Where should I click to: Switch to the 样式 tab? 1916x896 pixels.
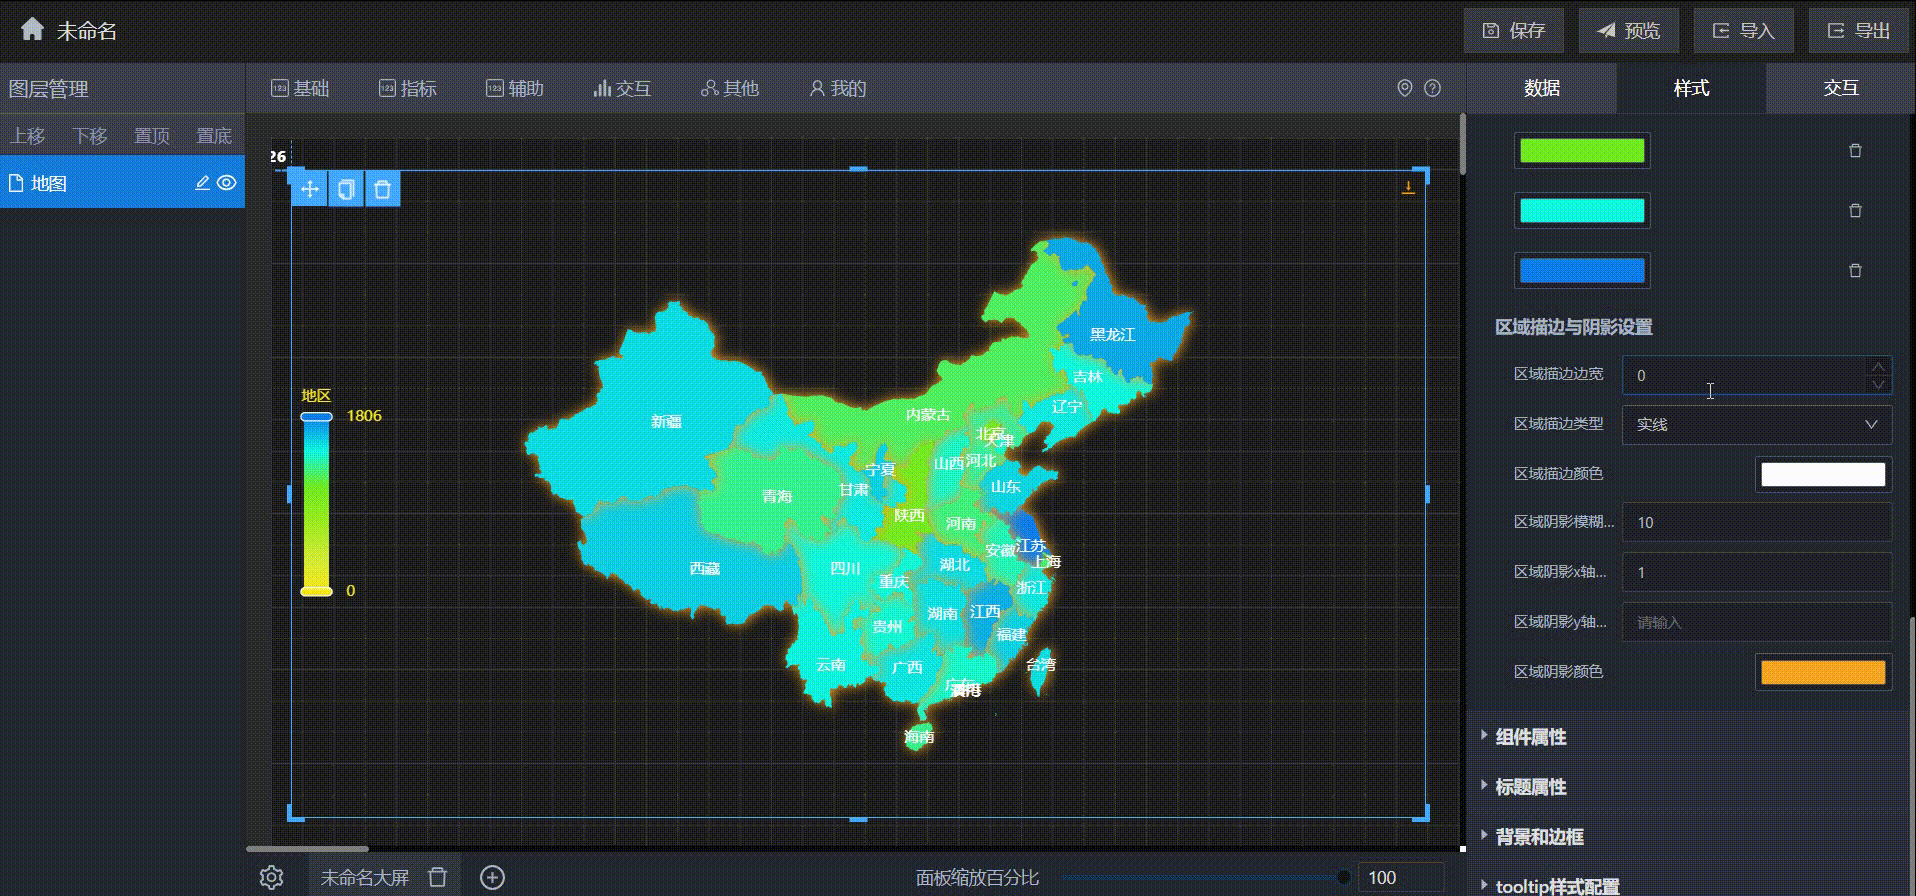[1691, 88]
